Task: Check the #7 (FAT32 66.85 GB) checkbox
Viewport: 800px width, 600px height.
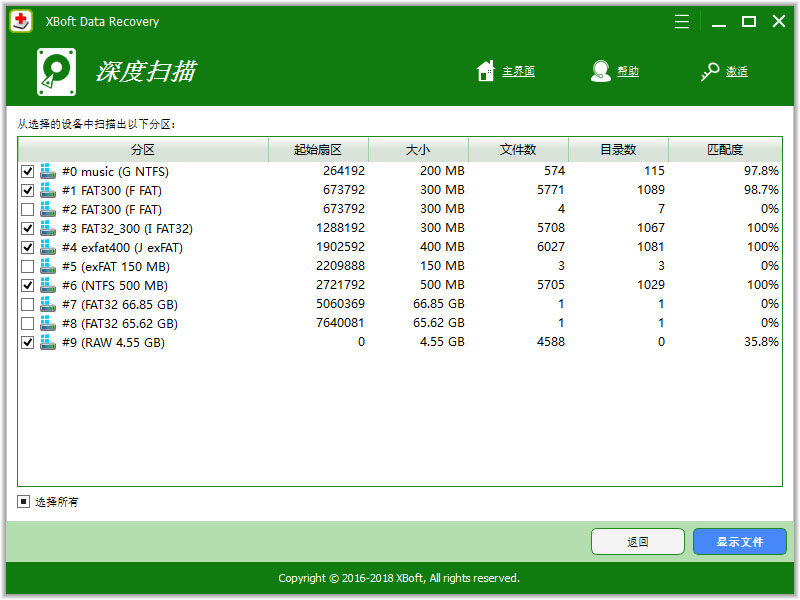Action: tap(28, 305)
